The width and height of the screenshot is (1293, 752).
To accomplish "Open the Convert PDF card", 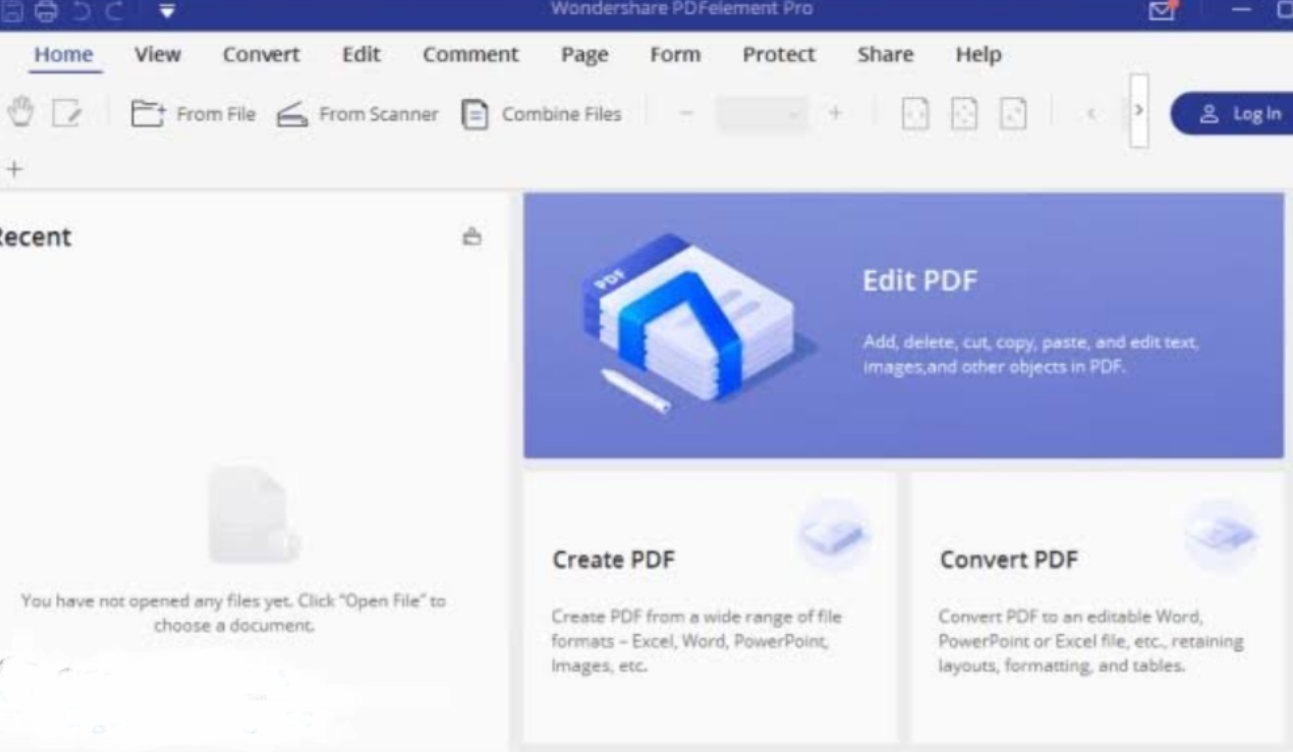I will [x=1097, y=607].
